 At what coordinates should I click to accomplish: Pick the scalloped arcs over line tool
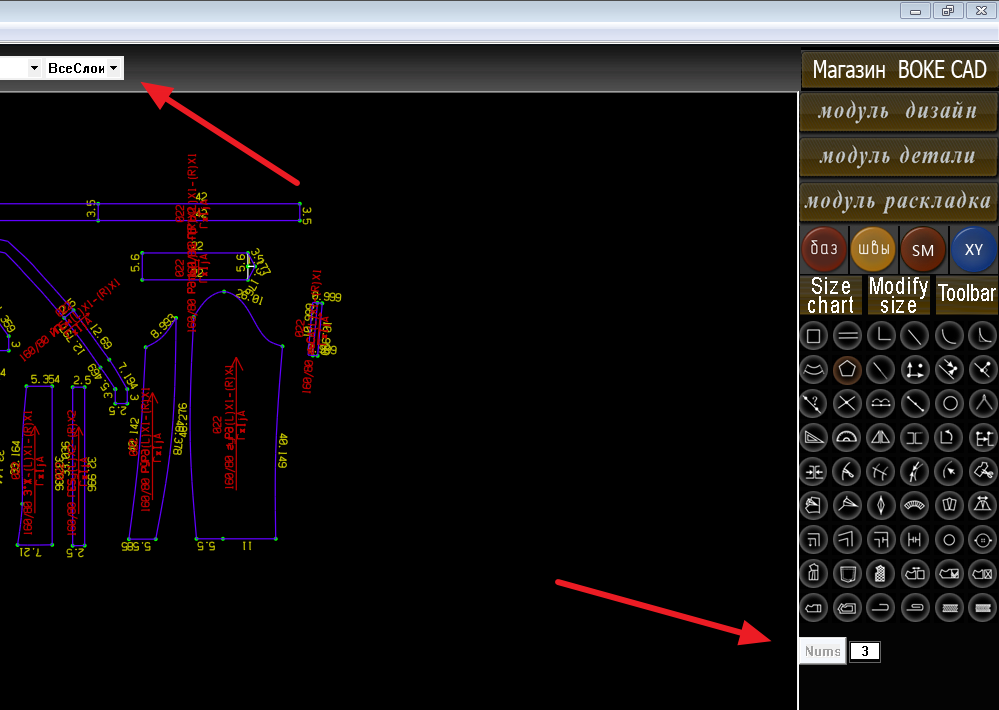click(882, 403)
